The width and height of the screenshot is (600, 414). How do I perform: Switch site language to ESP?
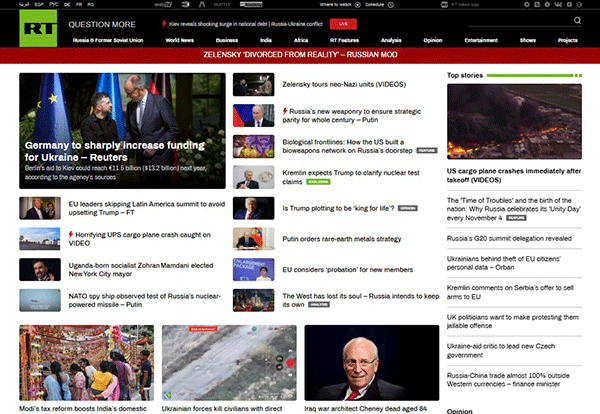(39, 4)
